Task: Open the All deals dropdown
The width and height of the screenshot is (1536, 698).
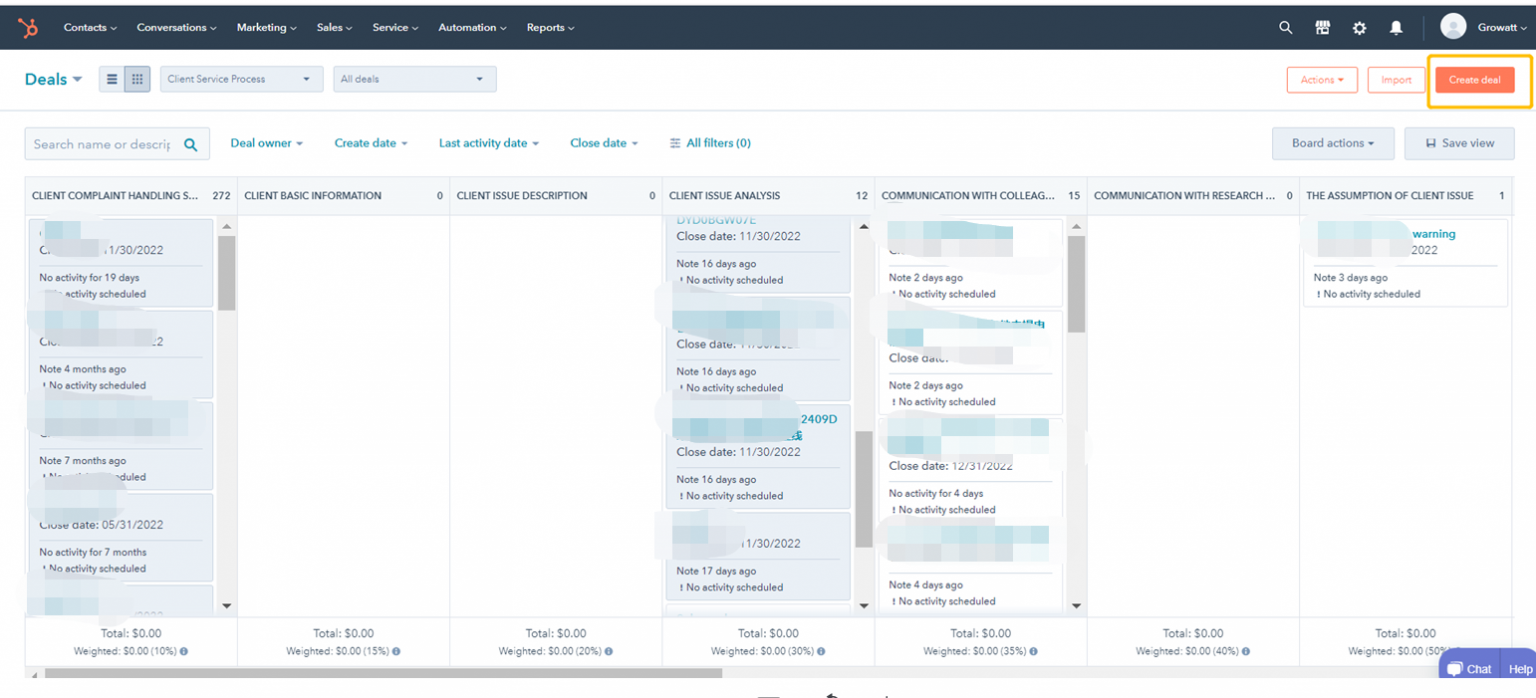Action: tap(414, 79)
